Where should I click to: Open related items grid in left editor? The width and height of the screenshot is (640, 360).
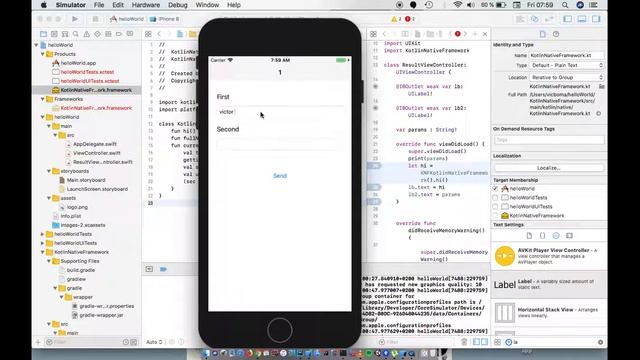[148, 34]
